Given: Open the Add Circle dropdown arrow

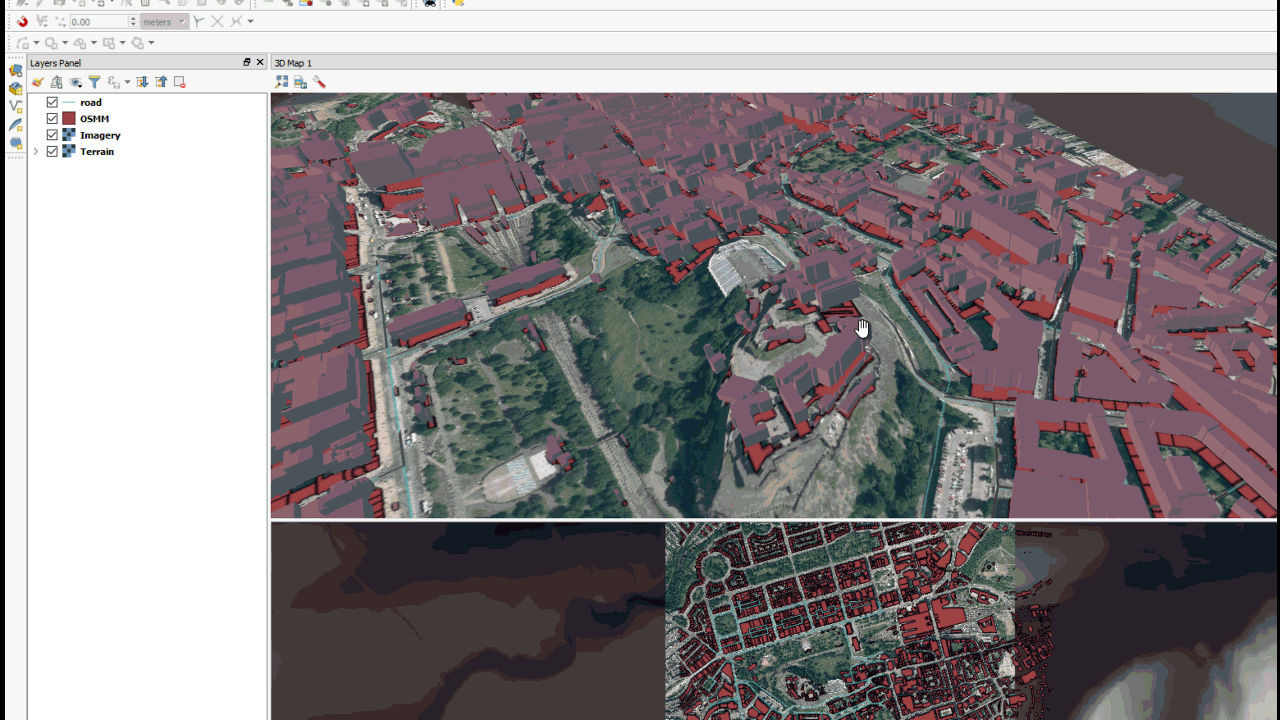Looking at the screenshot, I should tap(65, 43).
